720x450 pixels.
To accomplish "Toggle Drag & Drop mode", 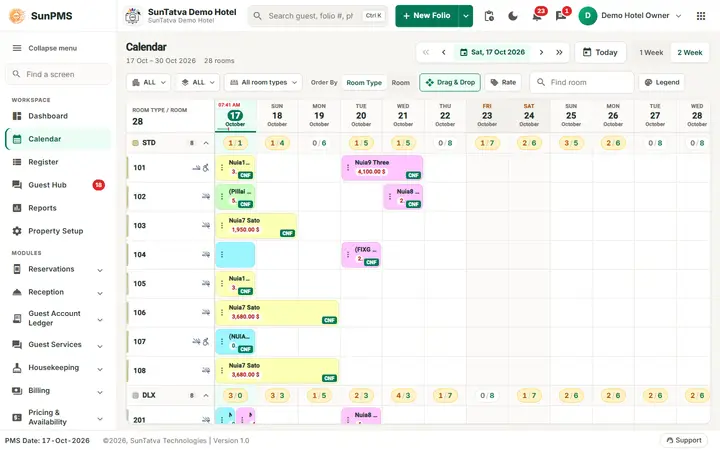I will (450, 82).
